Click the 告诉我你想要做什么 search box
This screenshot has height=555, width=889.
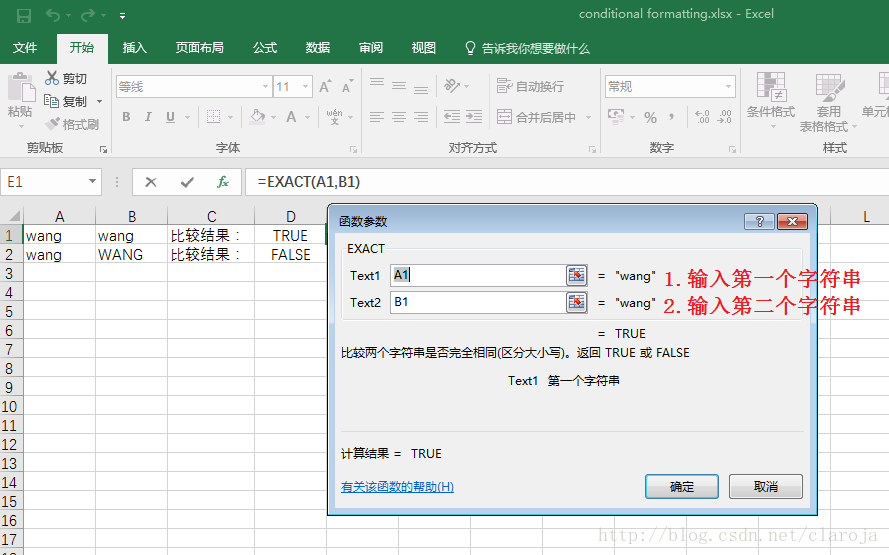[x=527, y=48]
